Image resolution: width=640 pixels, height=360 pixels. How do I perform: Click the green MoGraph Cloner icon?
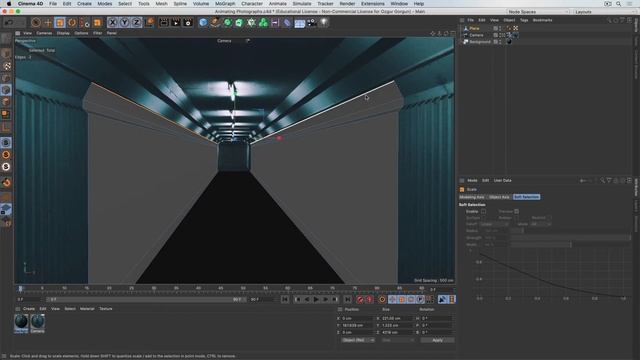tap(263, 22)
